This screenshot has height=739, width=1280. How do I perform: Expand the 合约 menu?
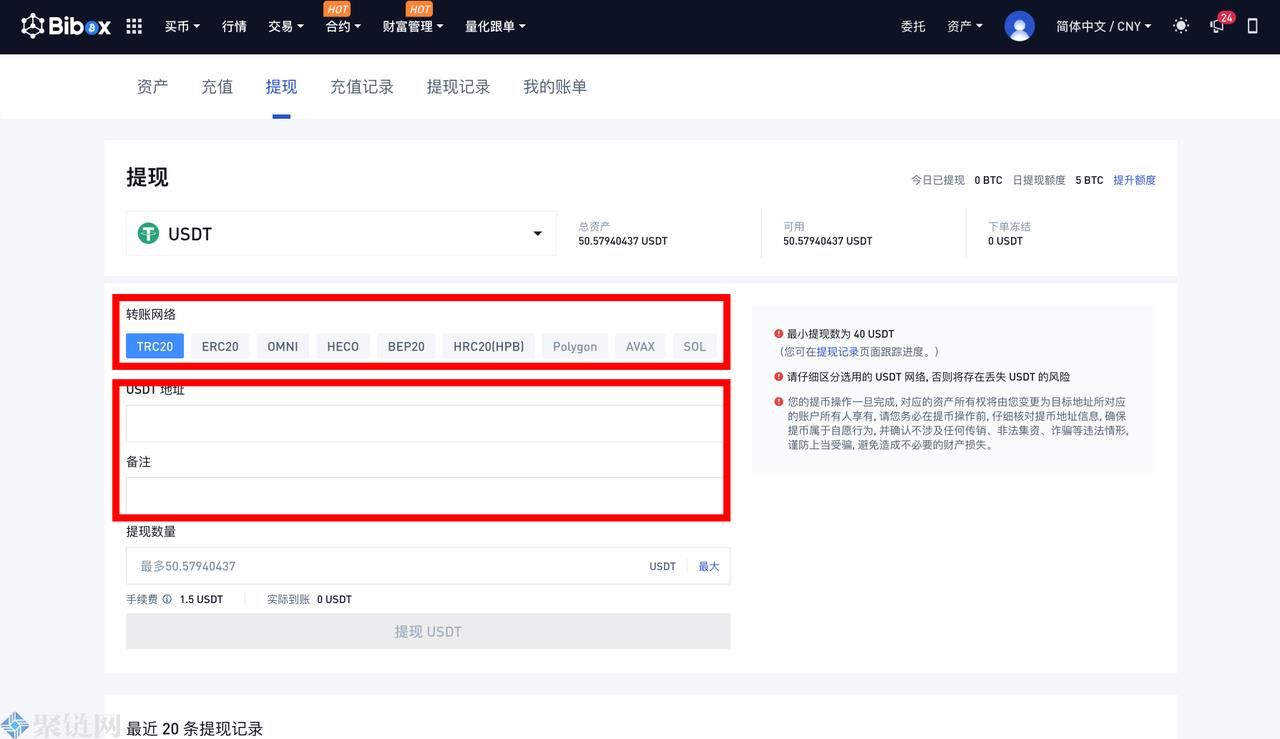coord(343,26)
